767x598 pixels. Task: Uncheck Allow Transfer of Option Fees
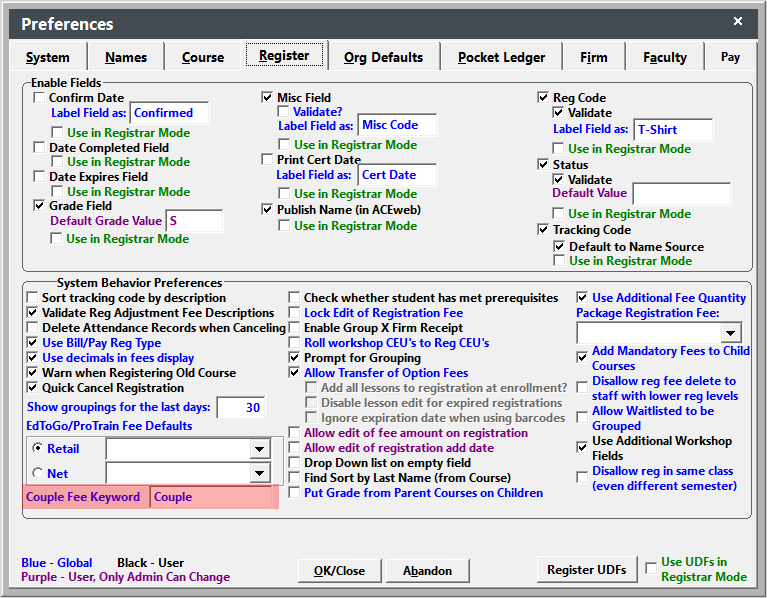pyautogui.click(x=294, y=373)
